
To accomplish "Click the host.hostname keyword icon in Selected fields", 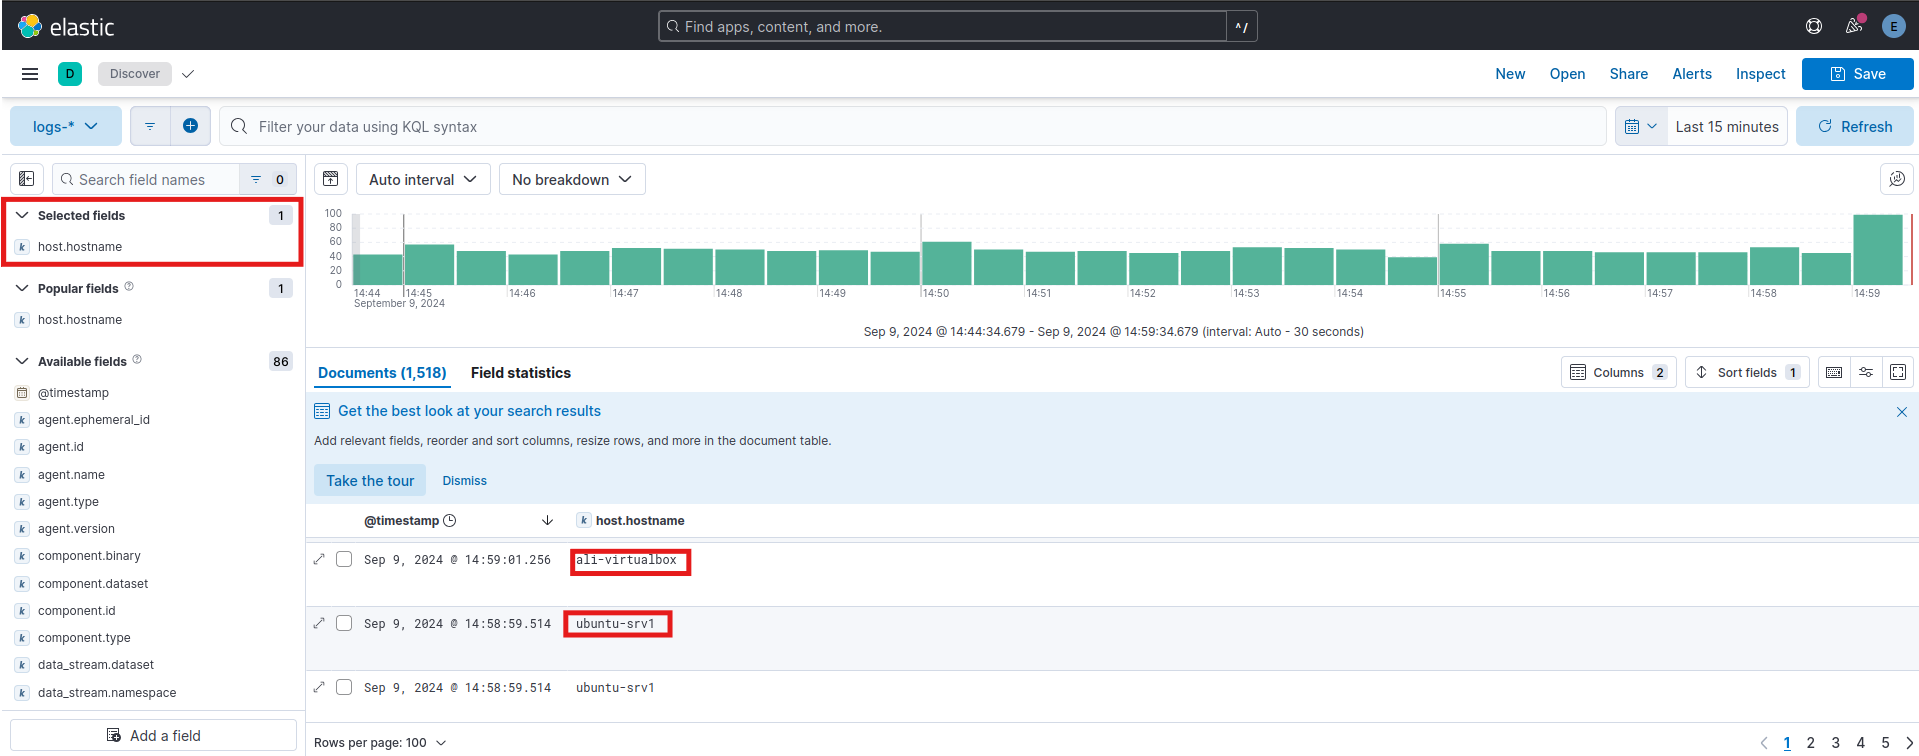I will tap(22, 247).
